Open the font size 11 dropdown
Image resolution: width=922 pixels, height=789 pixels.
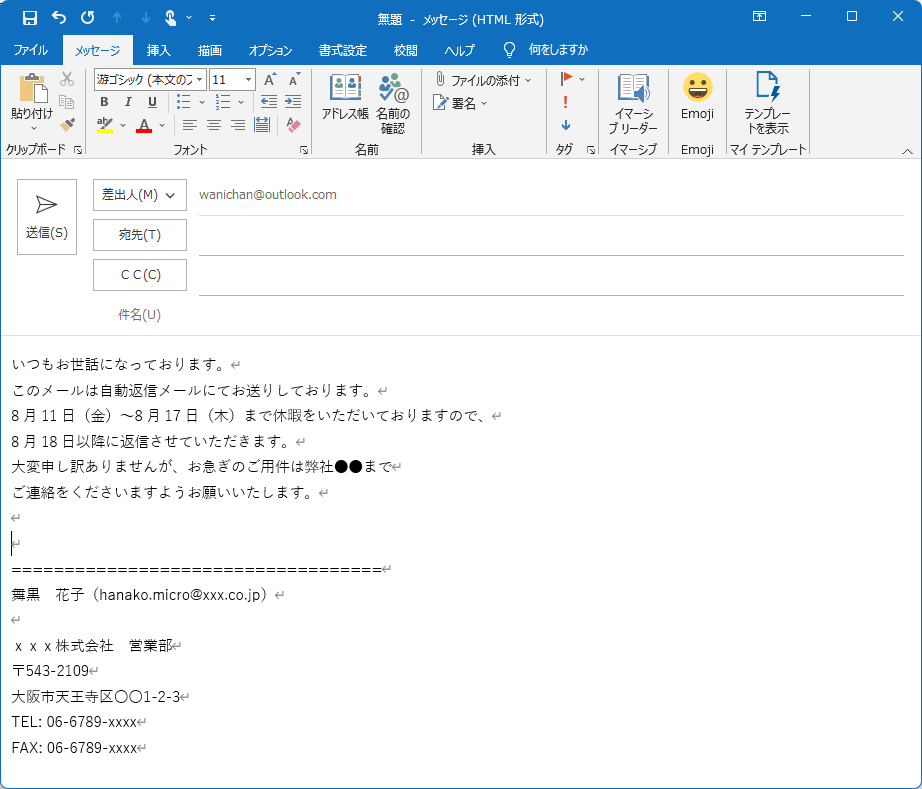[x=249, y=80]
